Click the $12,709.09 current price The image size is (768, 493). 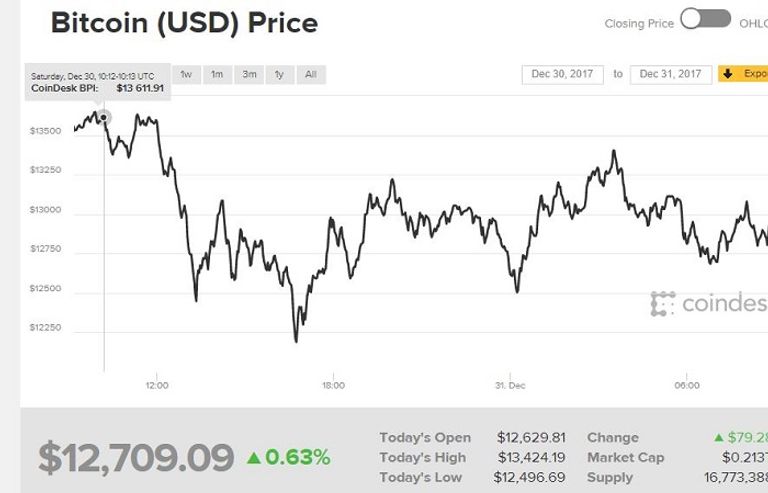pos(136,458)
